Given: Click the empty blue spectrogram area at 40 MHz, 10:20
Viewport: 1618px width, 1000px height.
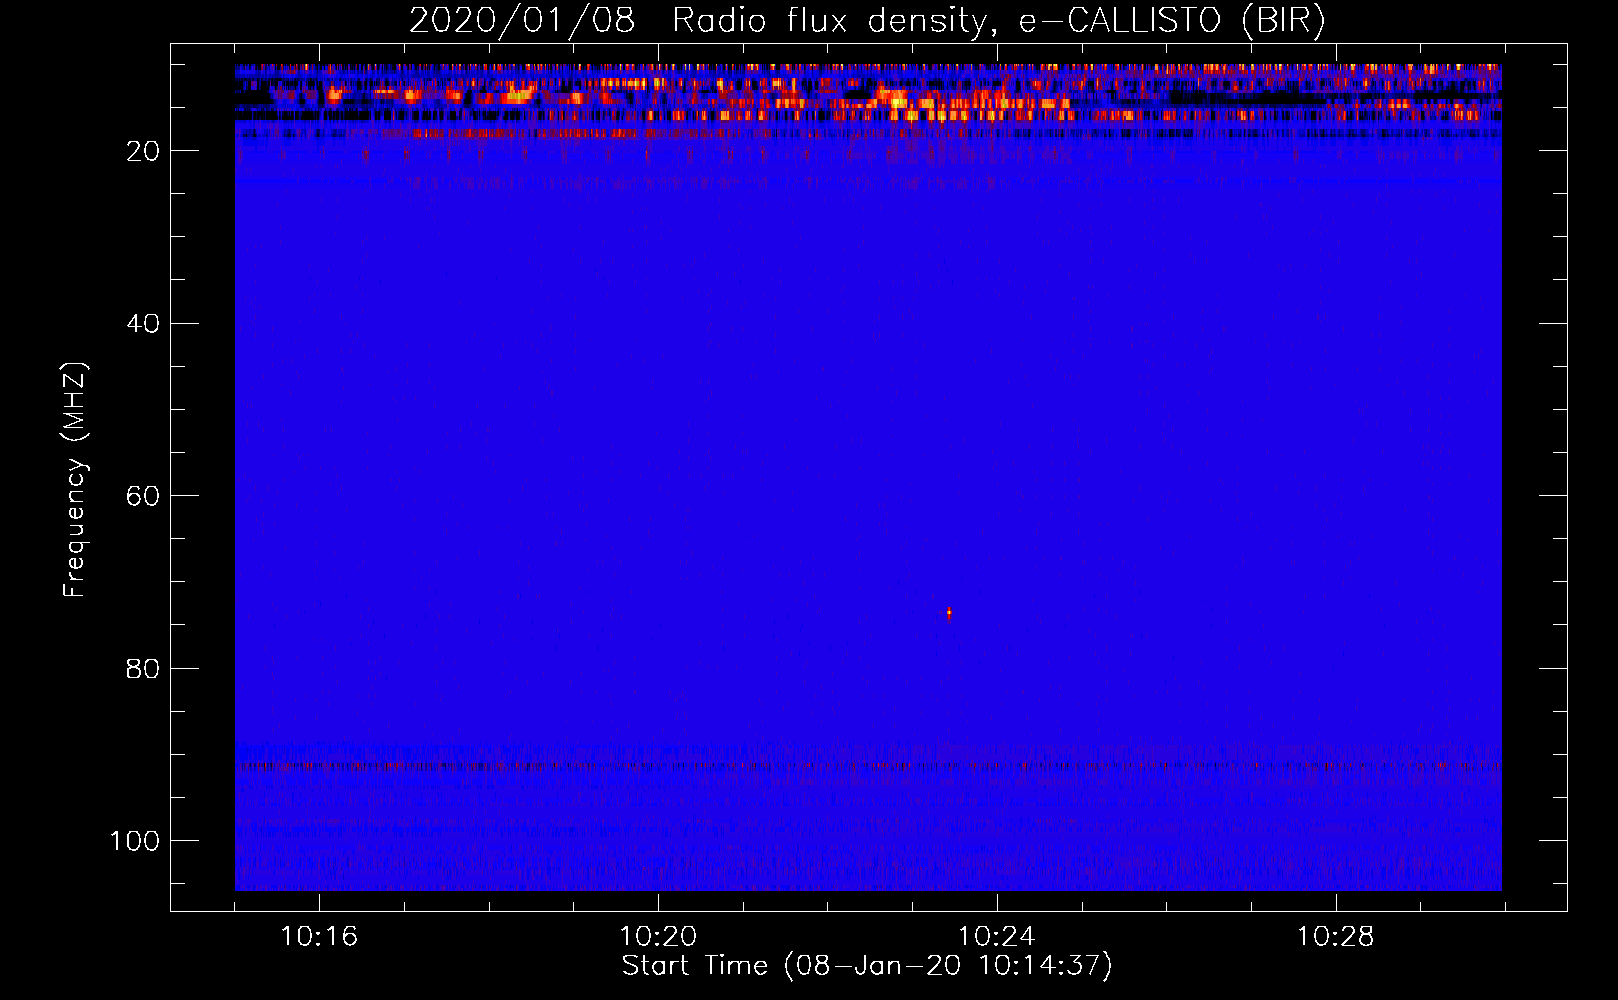Looking at the screenshot, I should point(657,324).
